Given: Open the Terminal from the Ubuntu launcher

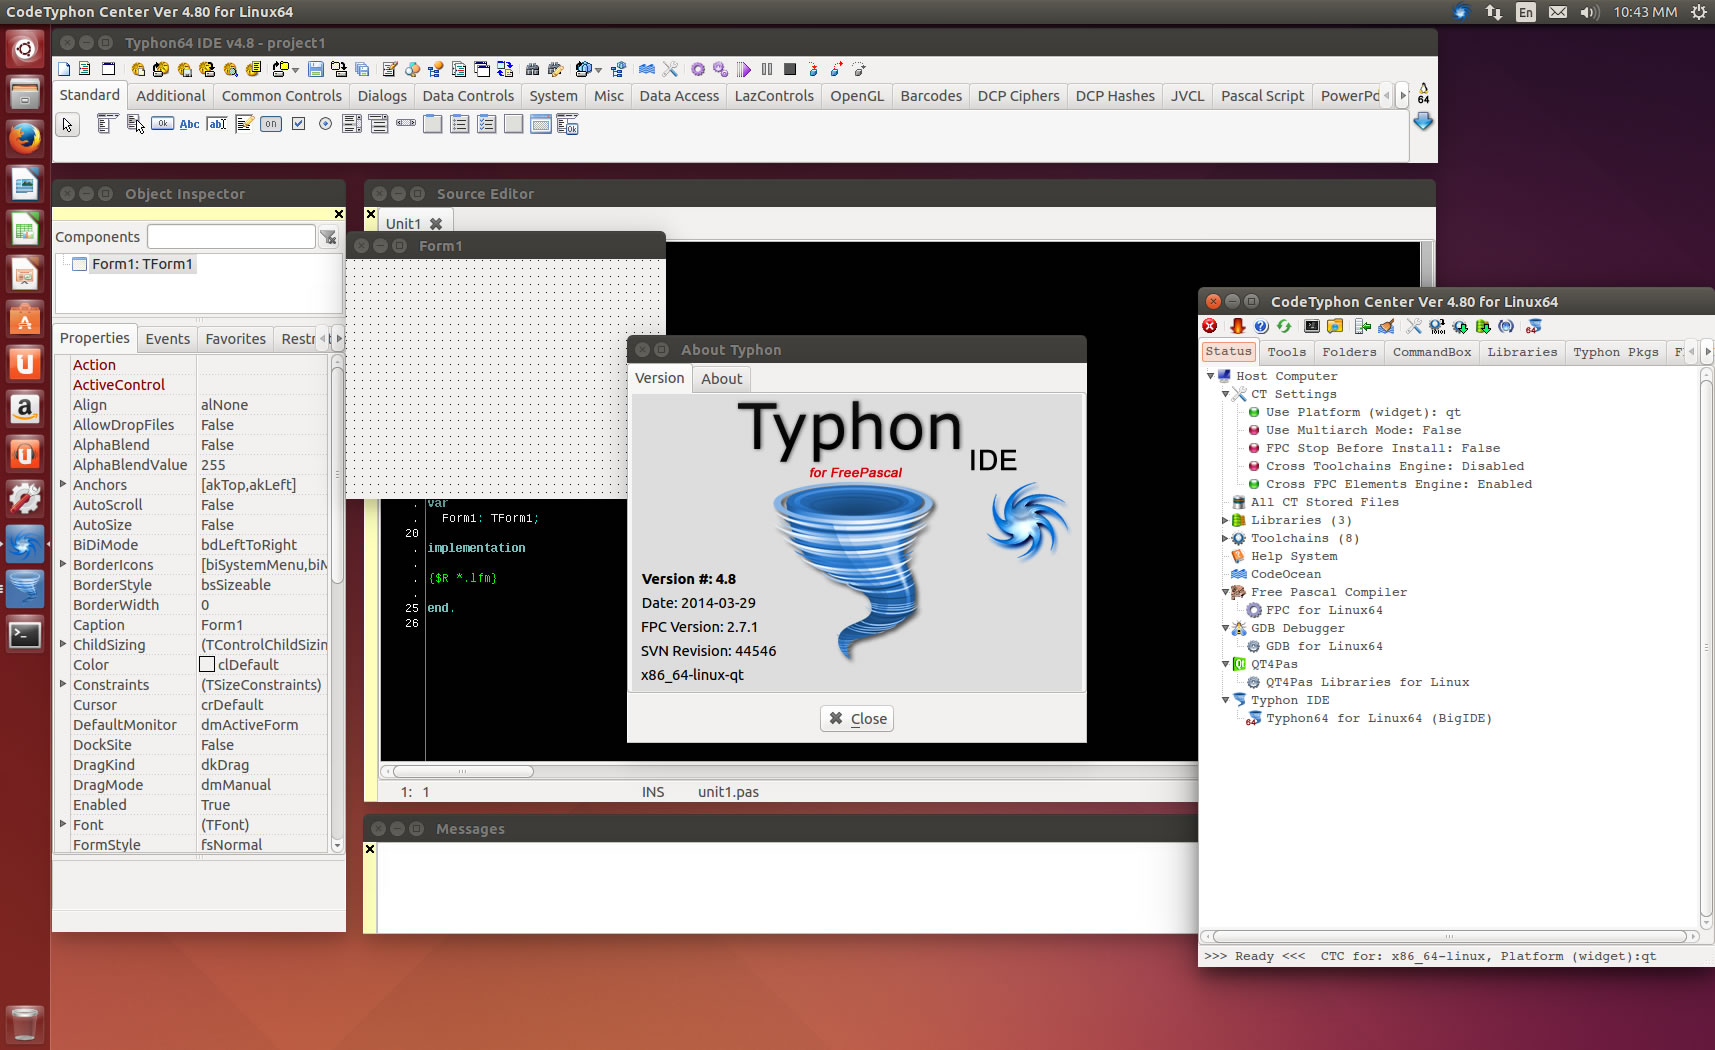Looking at the screenshot, I should (25, 635).
